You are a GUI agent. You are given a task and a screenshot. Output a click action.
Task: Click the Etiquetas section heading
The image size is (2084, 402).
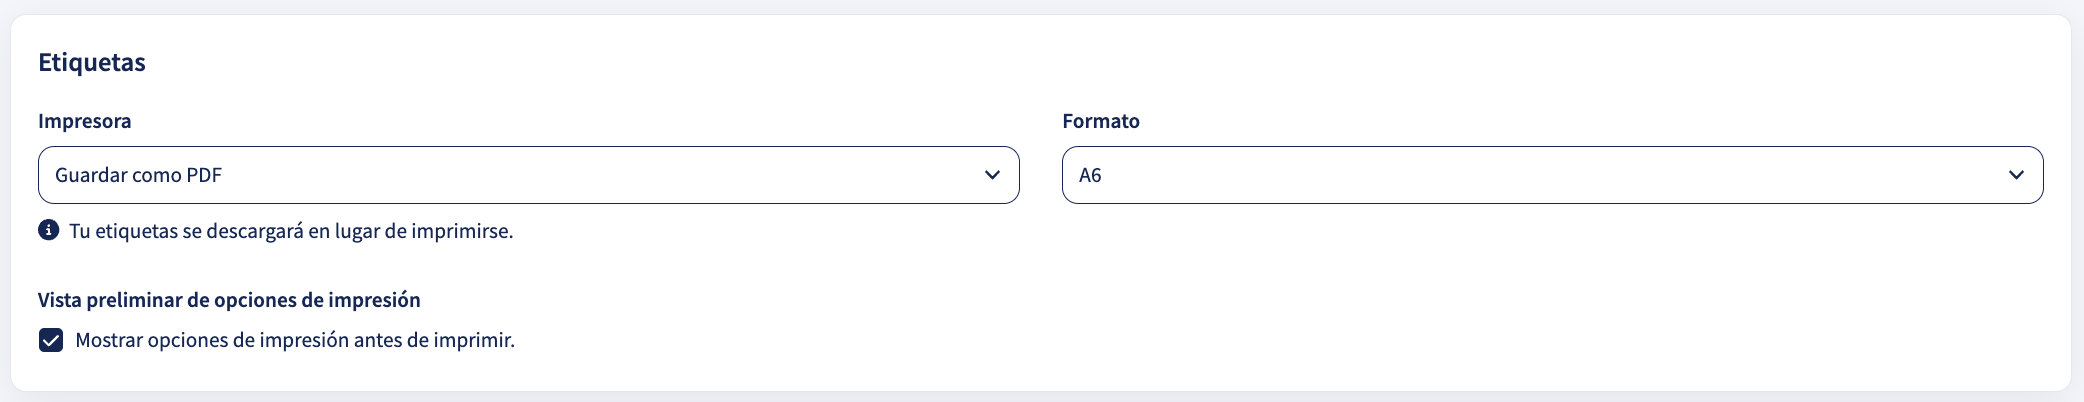[92, 62]
